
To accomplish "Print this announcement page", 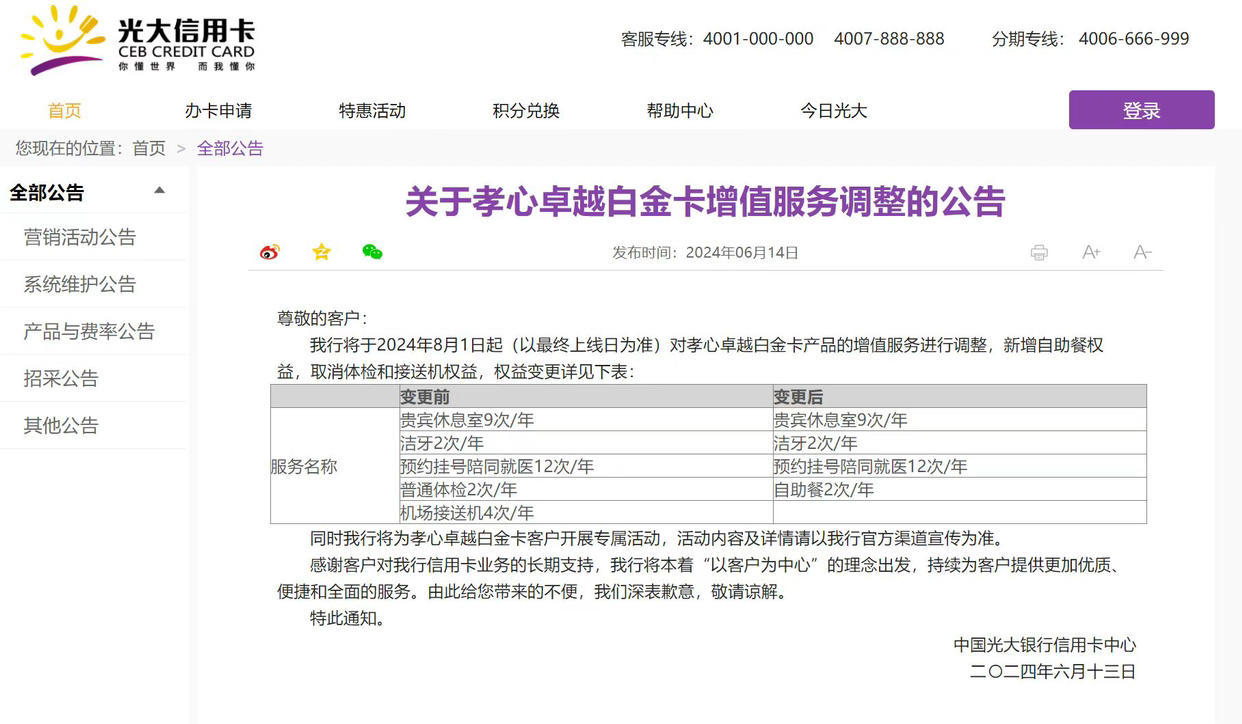I will [1039, 253].
